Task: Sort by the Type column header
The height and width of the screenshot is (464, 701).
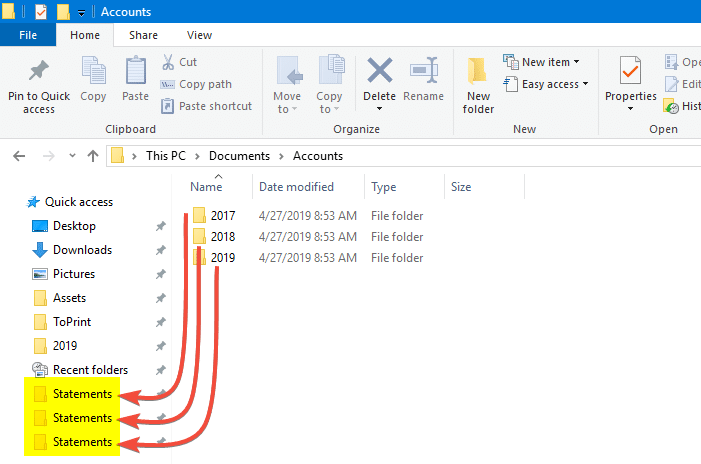Action: (x=384, y=187)
